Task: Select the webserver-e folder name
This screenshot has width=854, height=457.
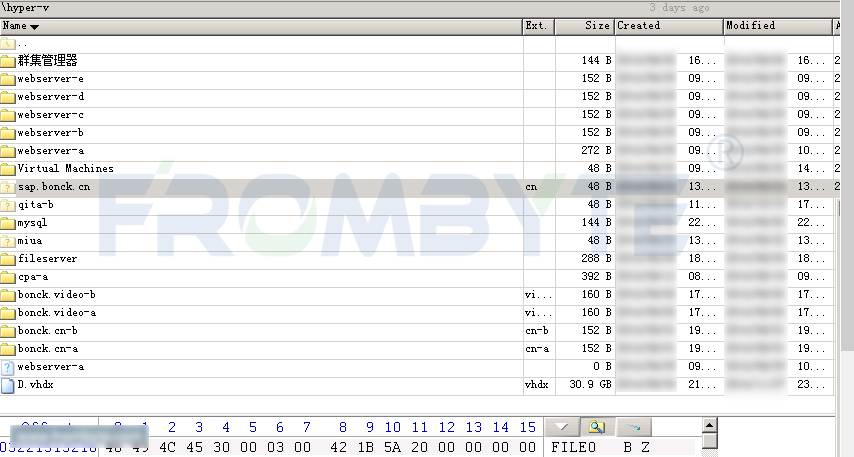Action: click(x=51, y=79)
